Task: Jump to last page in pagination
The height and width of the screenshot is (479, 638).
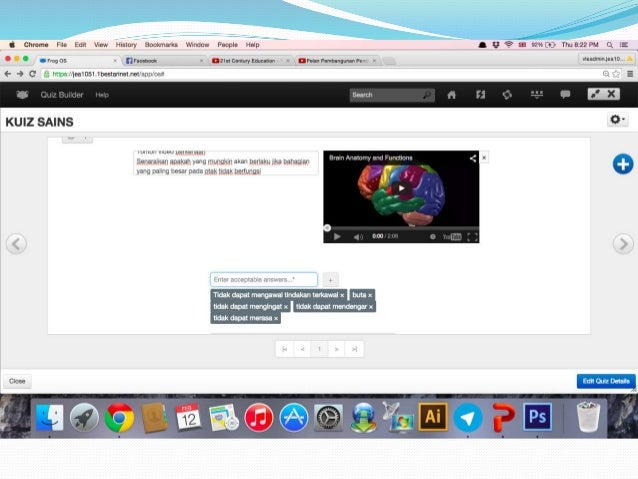Action: (354, 349)
